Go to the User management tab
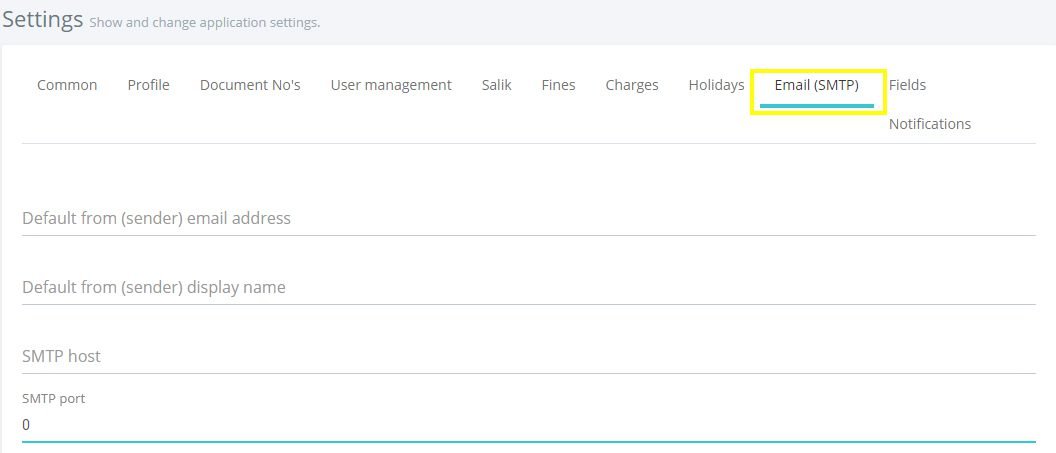 pos(391,85)
